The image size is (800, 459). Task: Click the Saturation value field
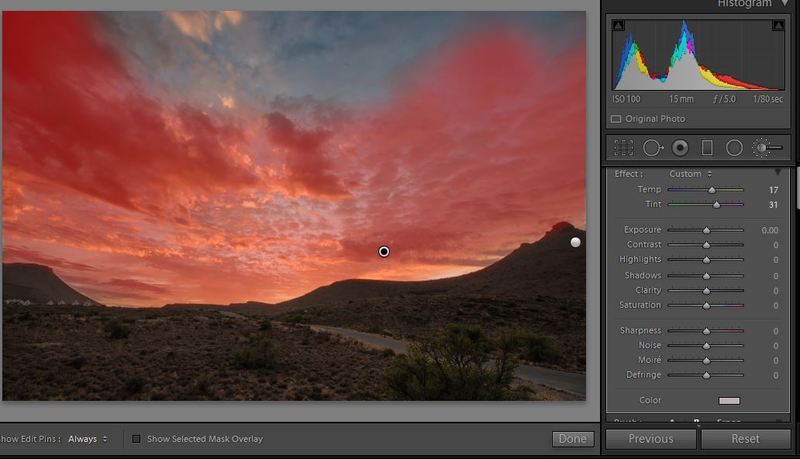point(776,305)
